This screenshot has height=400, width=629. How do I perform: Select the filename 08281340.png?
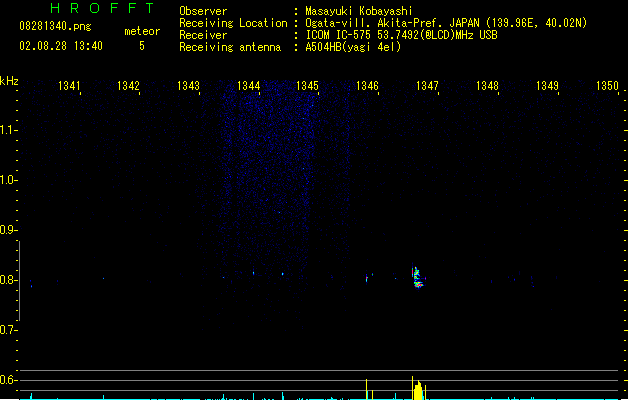pyautogui.click(x=55, y=26)
